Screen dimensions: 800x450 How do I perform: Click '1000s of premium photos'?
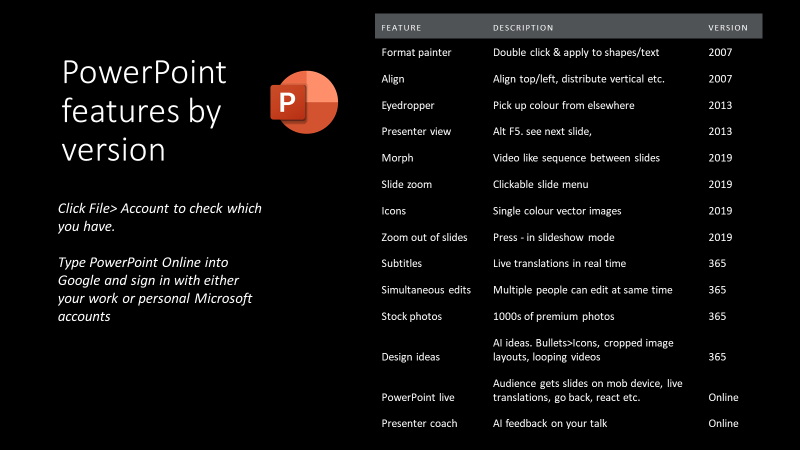pos(554,316)
